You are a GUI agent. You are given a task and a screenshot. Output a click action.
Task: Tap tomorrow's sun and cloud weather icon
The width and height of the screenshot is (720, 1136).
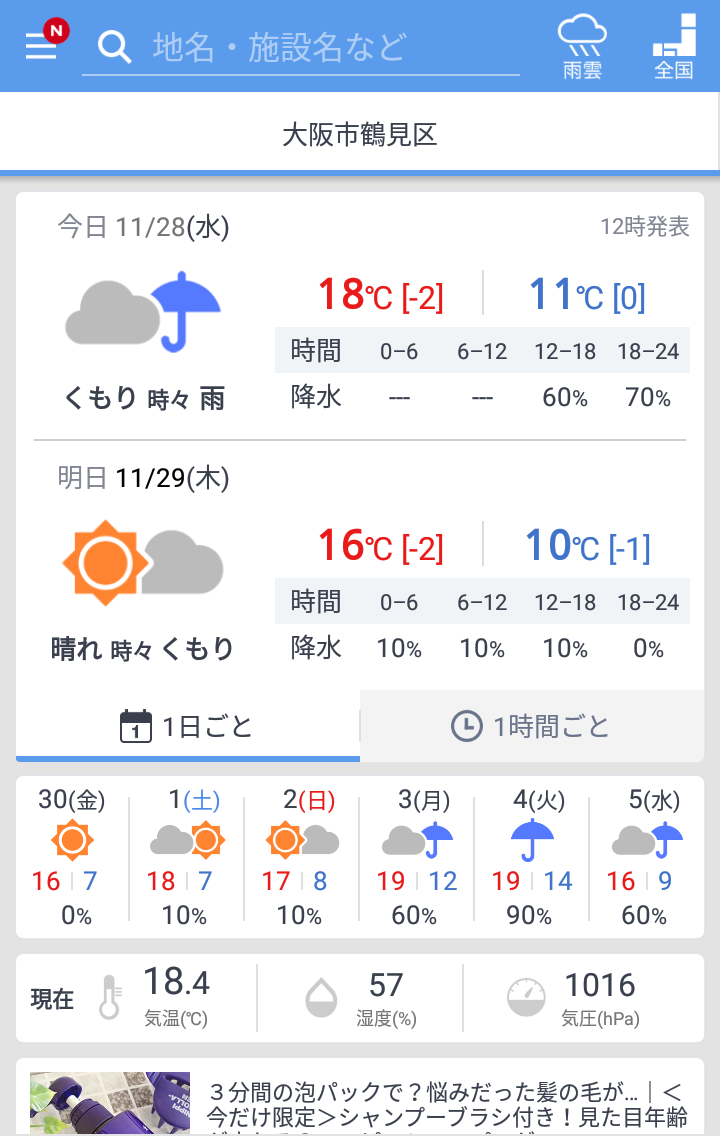click(x=143, y=563)
